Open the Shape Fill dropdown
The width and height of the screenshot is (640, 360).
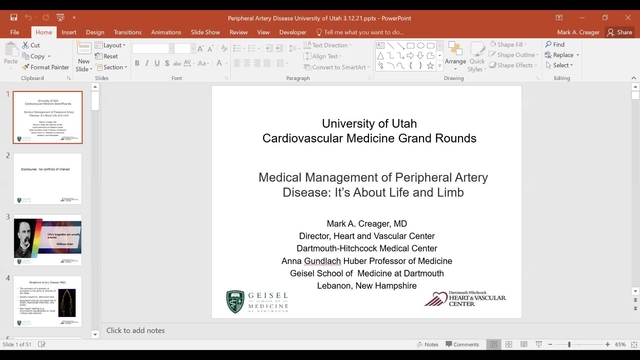[508, 44]
